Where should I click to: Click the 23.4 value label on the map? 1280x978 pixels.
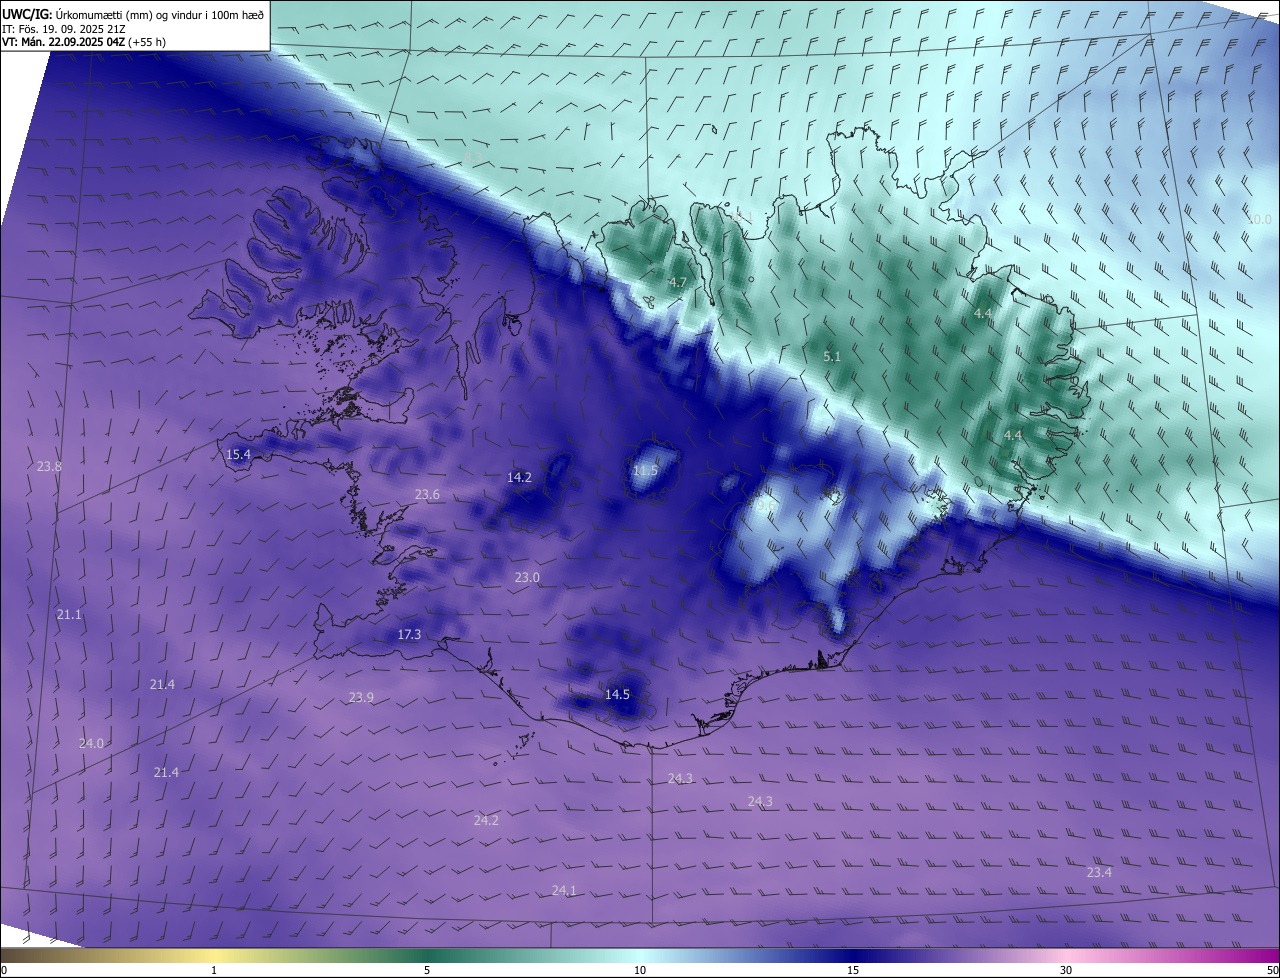point(1099,872)
